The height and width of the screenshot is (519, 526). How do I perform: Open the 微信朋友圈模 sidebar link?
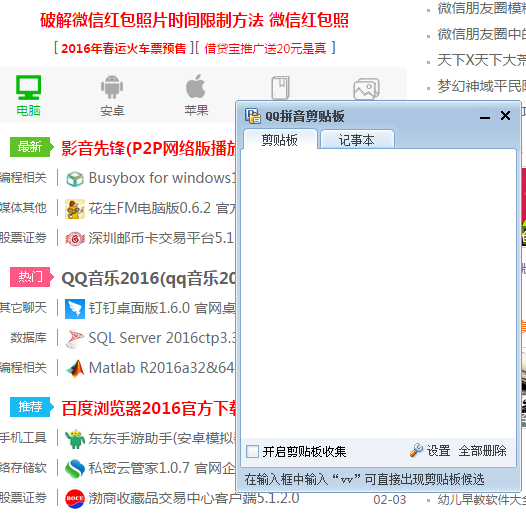(481, 8)
